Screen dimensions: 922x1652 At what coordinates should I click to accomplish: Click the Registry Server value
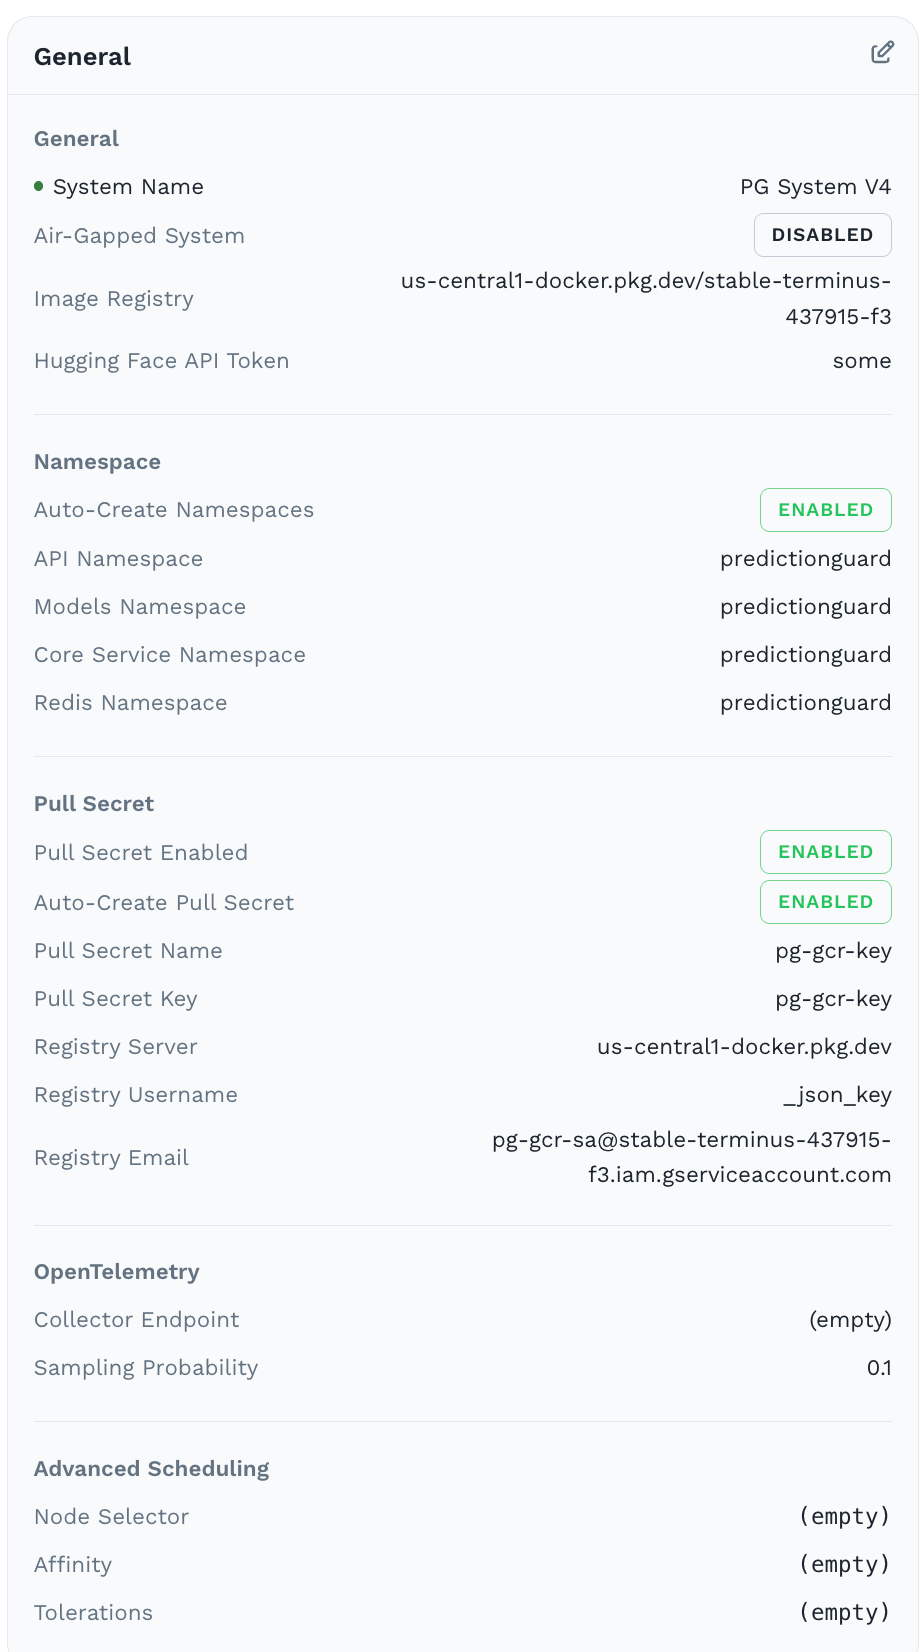click(744, 1047)
